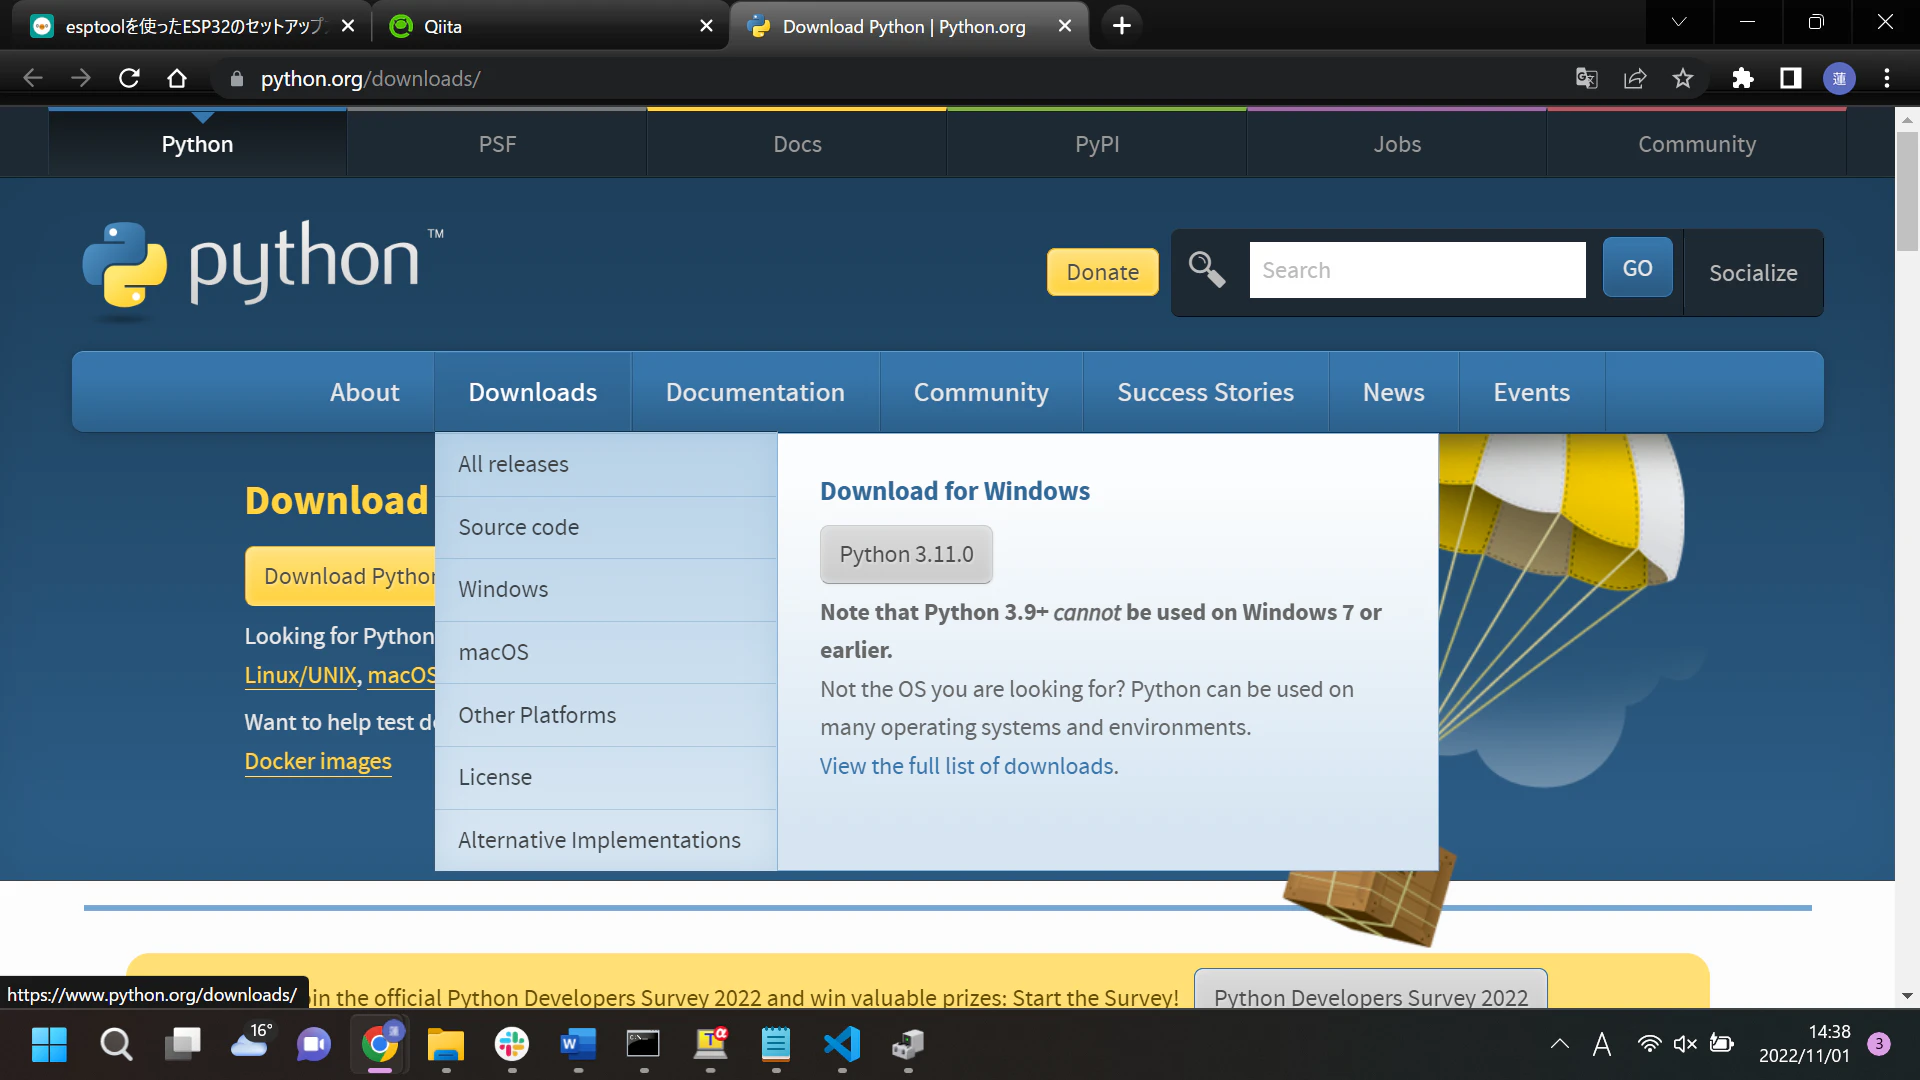Switch to the PSF top tab
Screen dimensions: 1920x1080
click(497, 144)
